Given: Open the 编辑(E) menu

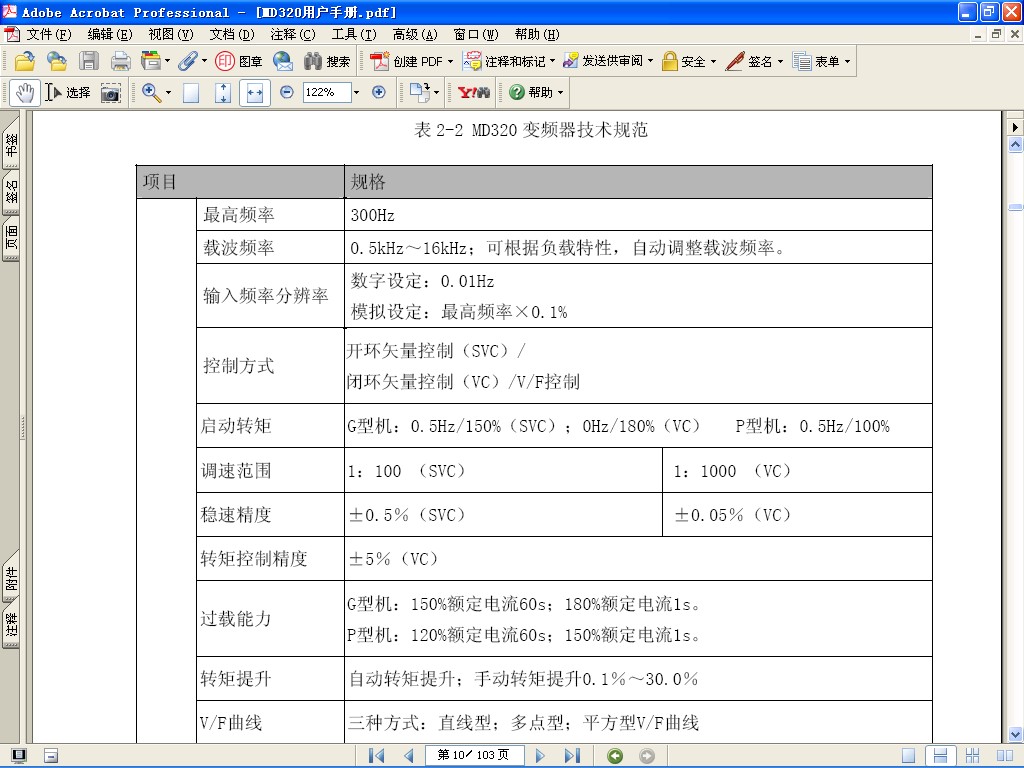Looking at the screenshot, I should pos(110,34).
